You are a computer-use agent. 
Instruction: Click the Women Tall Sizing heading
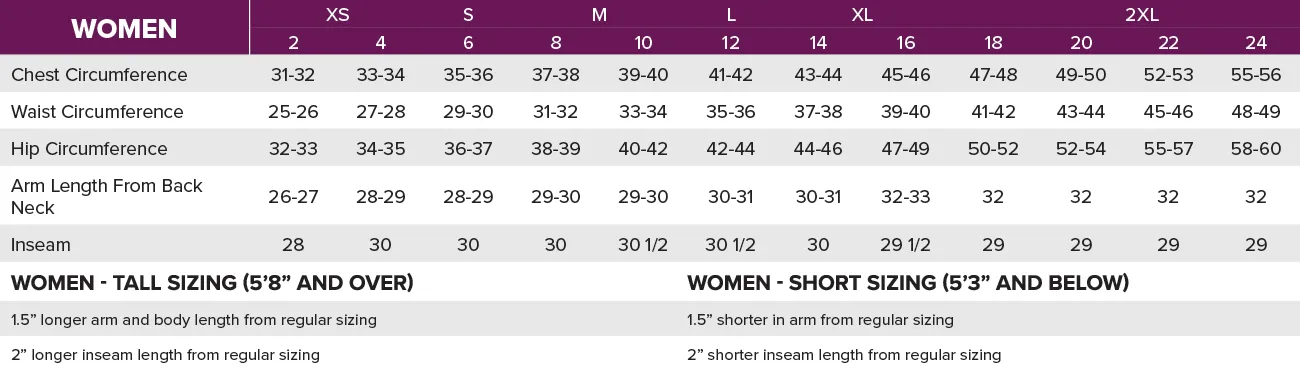[x=212, y=283]
